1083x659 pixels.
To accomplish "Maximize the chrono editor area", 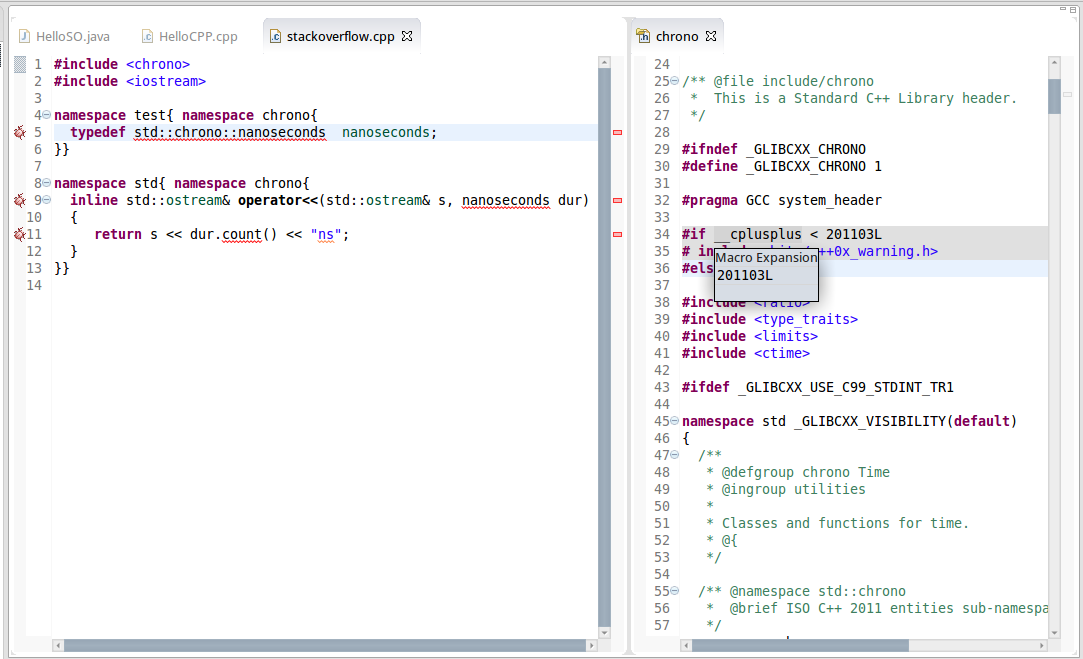I will [x=1073, y=9].
